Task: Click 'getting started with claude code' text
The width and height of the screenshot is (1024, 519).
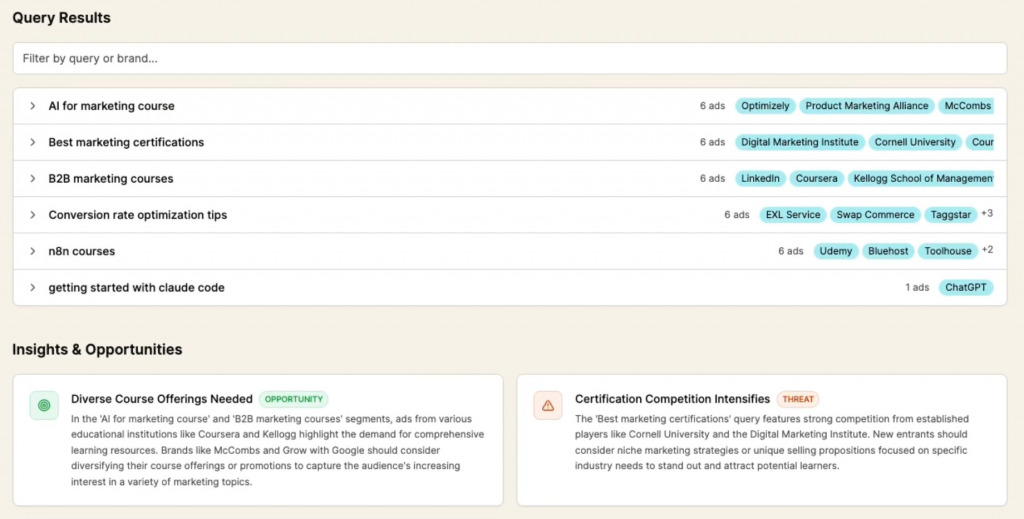Action: coord(136,287)
